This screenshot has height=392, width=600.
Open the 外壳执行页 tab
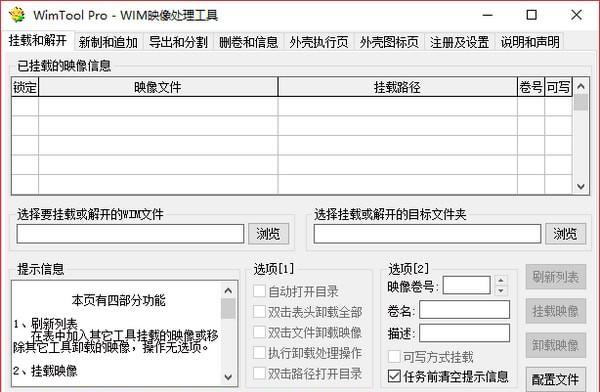[318, 42]
